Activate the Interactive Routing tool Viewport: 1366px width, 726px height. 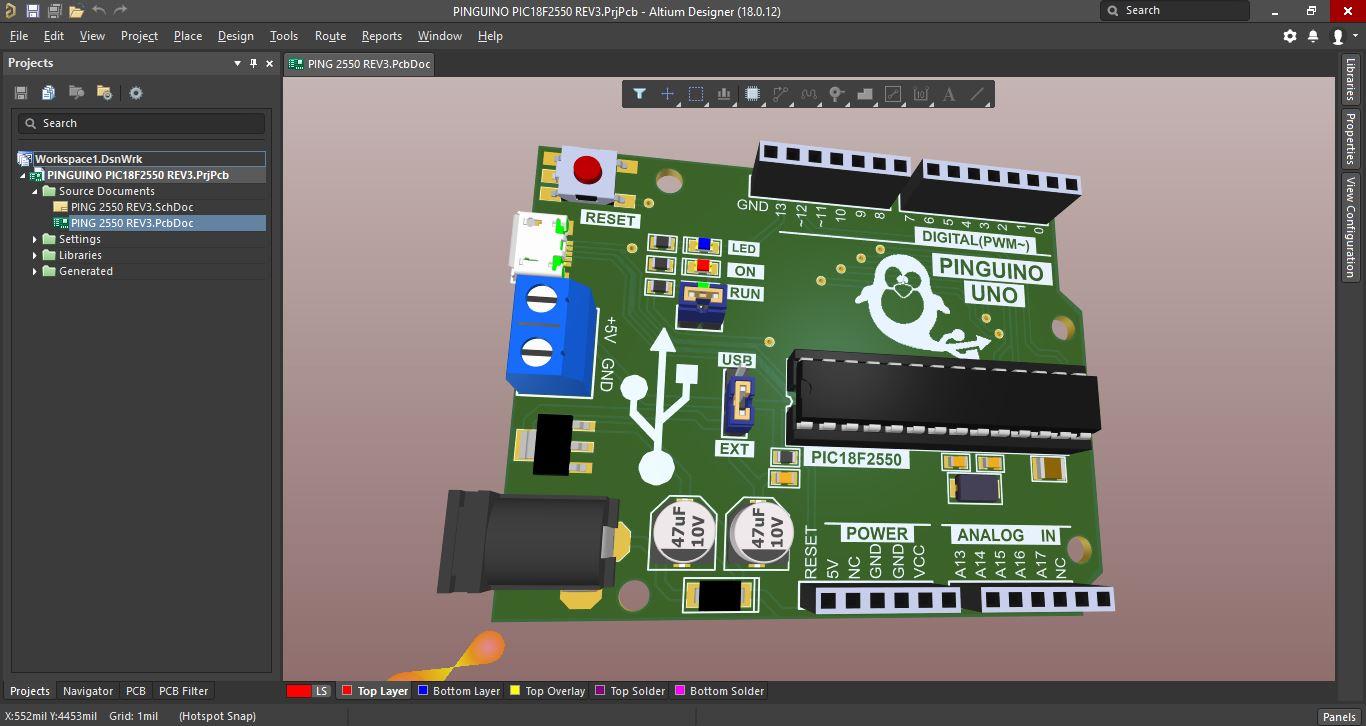click(x=781, y=94)
